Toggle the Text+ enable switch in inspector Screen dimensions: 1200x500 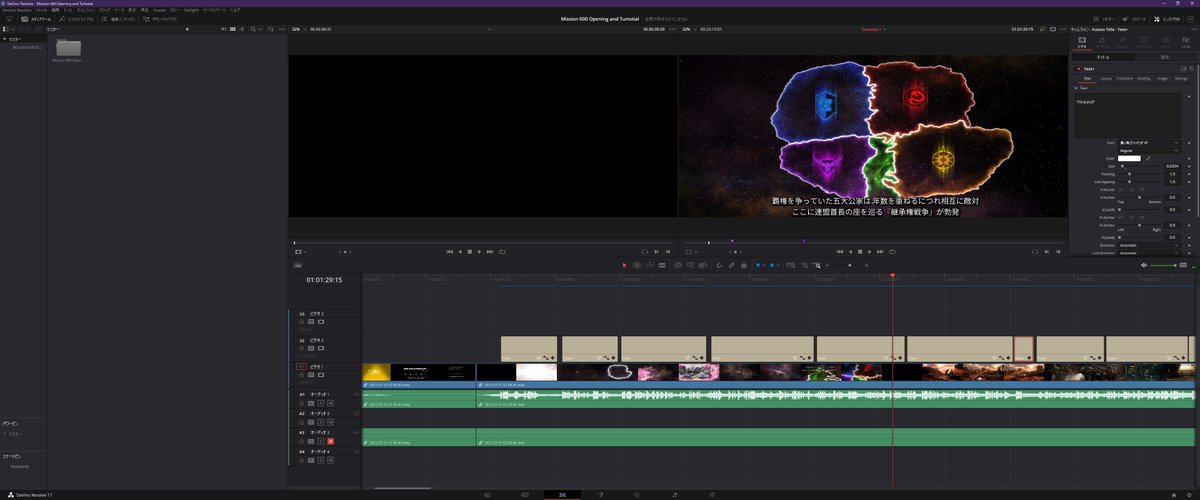1078,69
